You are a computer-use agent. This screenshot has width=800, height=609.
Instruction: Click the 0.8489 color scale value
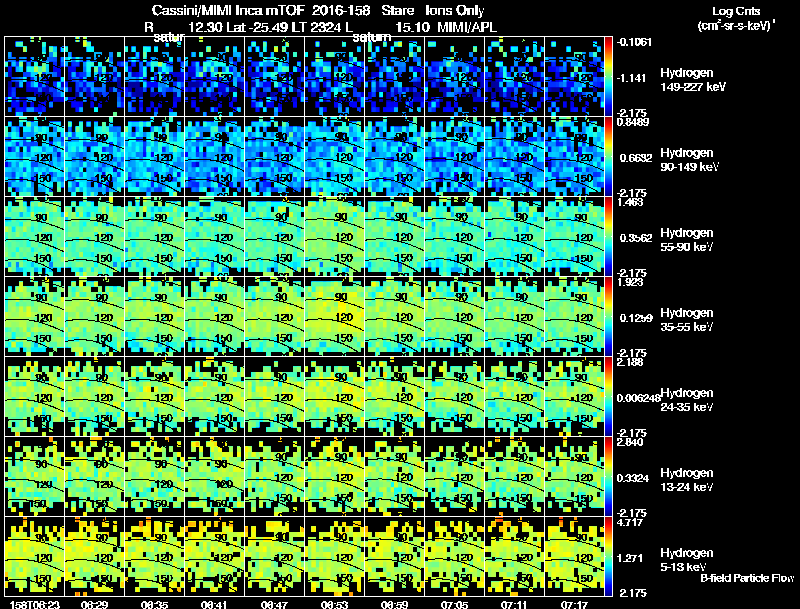(x=633, y=122)
